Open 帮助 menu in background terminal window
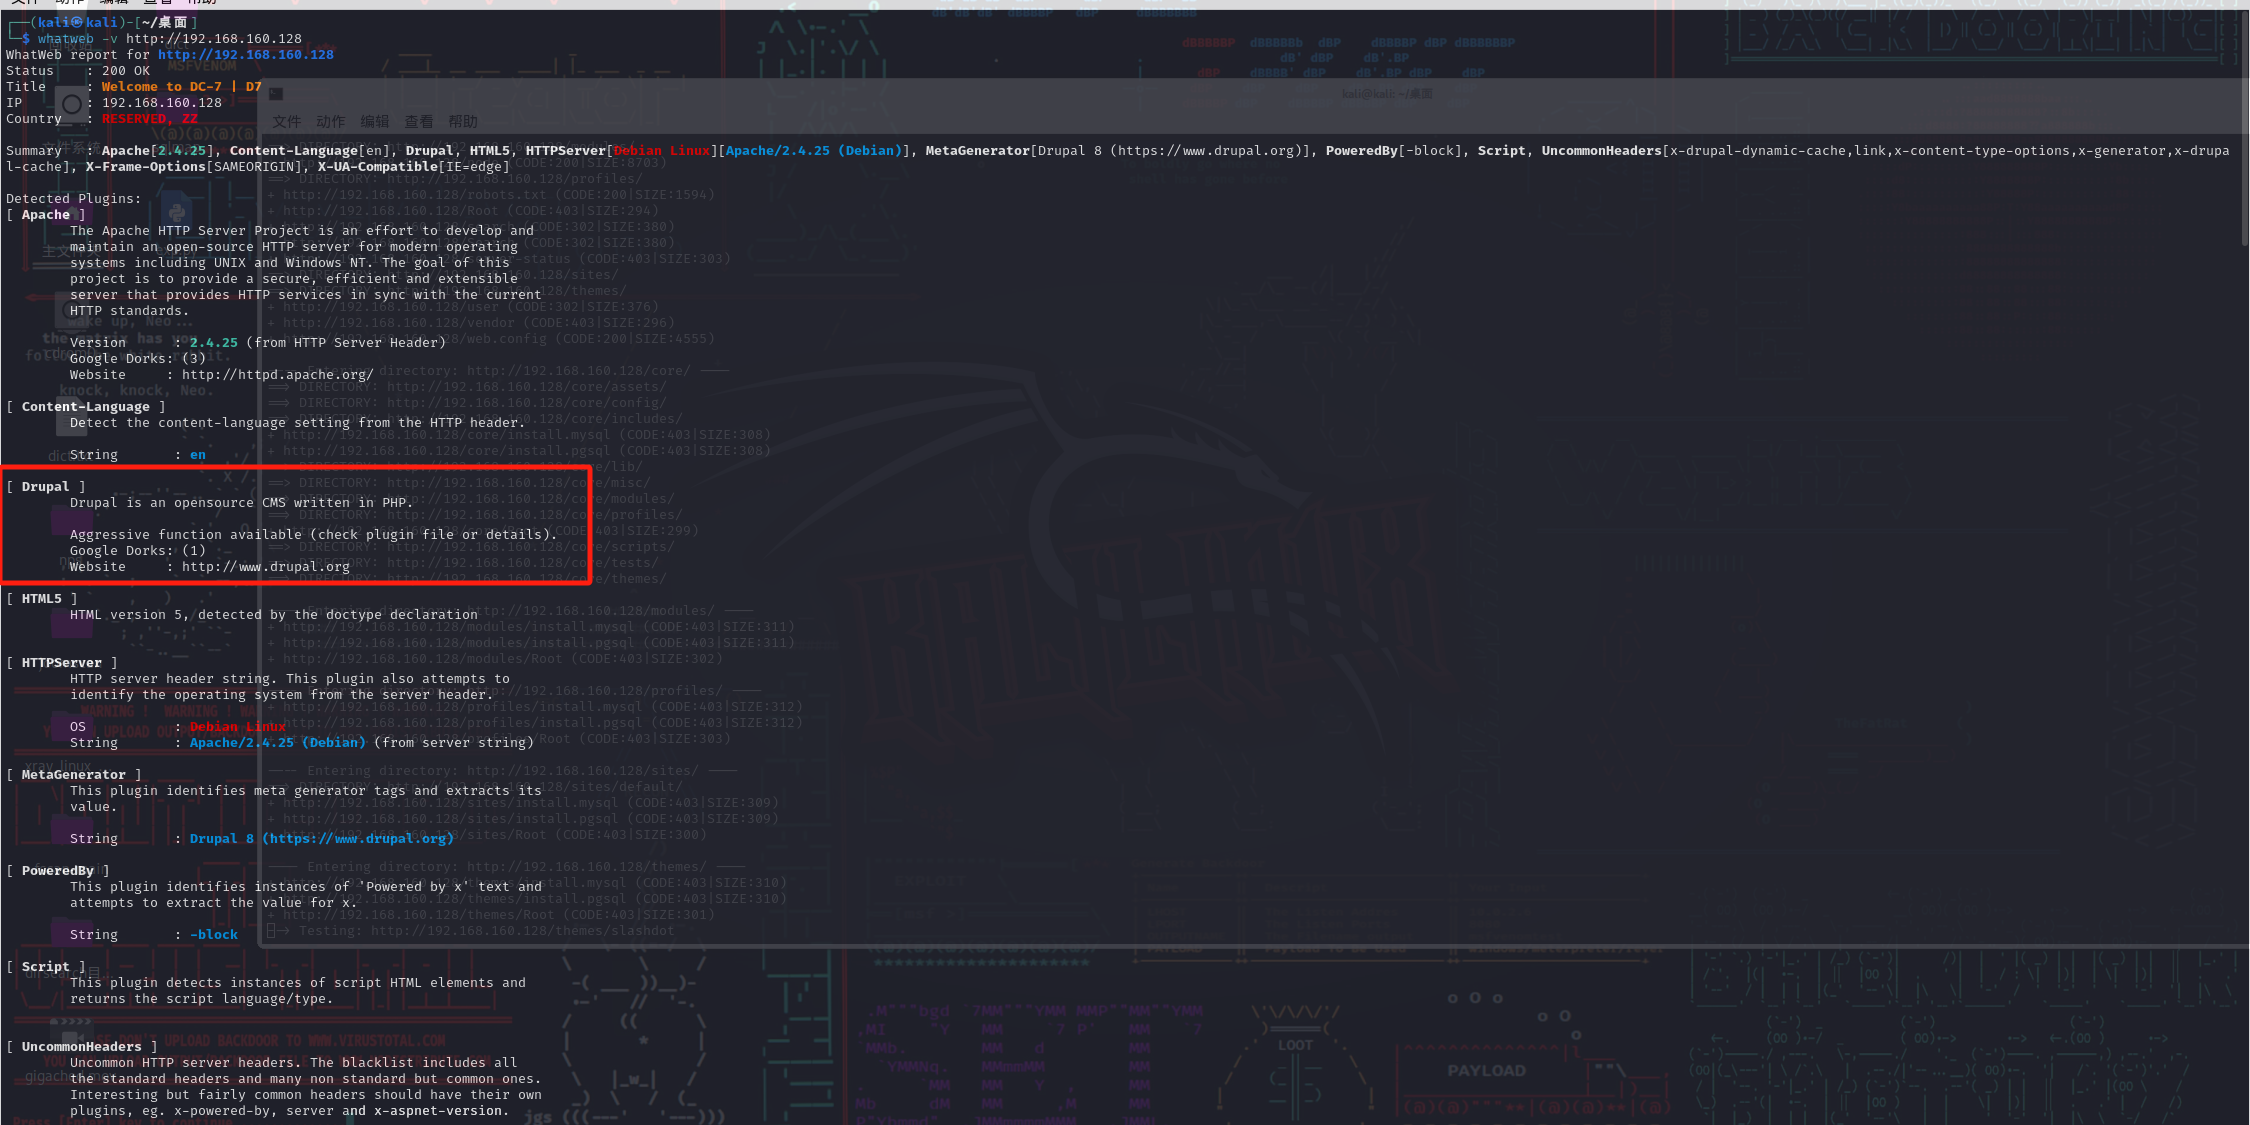 [x=462, y=122]
